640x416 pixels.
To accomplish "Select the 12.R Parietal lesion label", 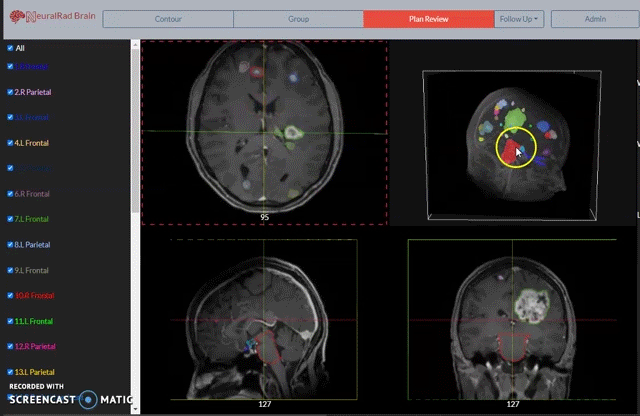I will point(35,346).
